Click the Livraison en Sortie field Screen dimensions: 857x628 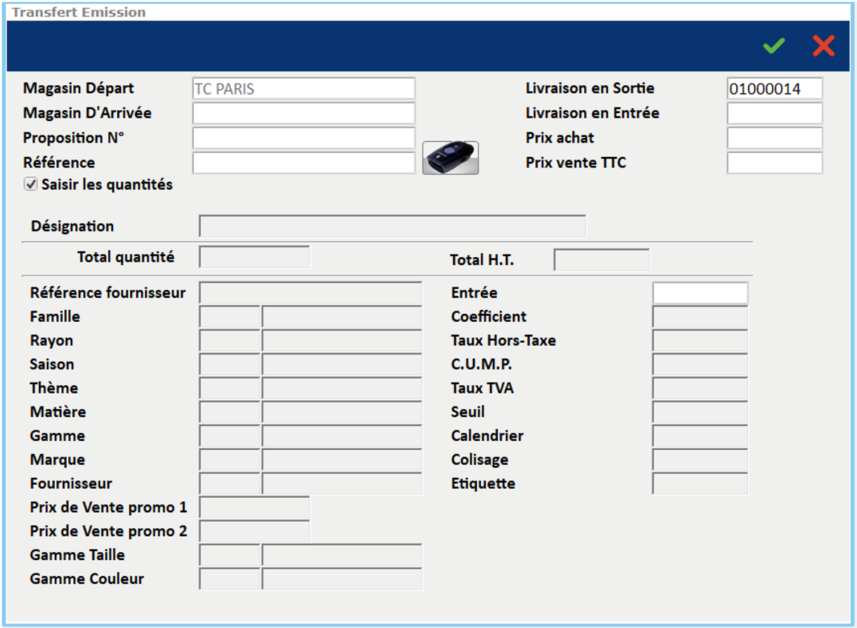[774, 89]
